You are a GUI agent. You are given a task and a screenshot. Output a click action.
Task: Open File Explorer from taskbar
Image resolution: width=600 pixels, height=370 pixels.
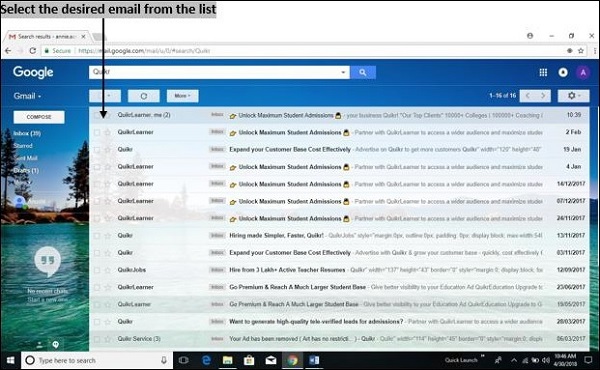tap(228, 360)
